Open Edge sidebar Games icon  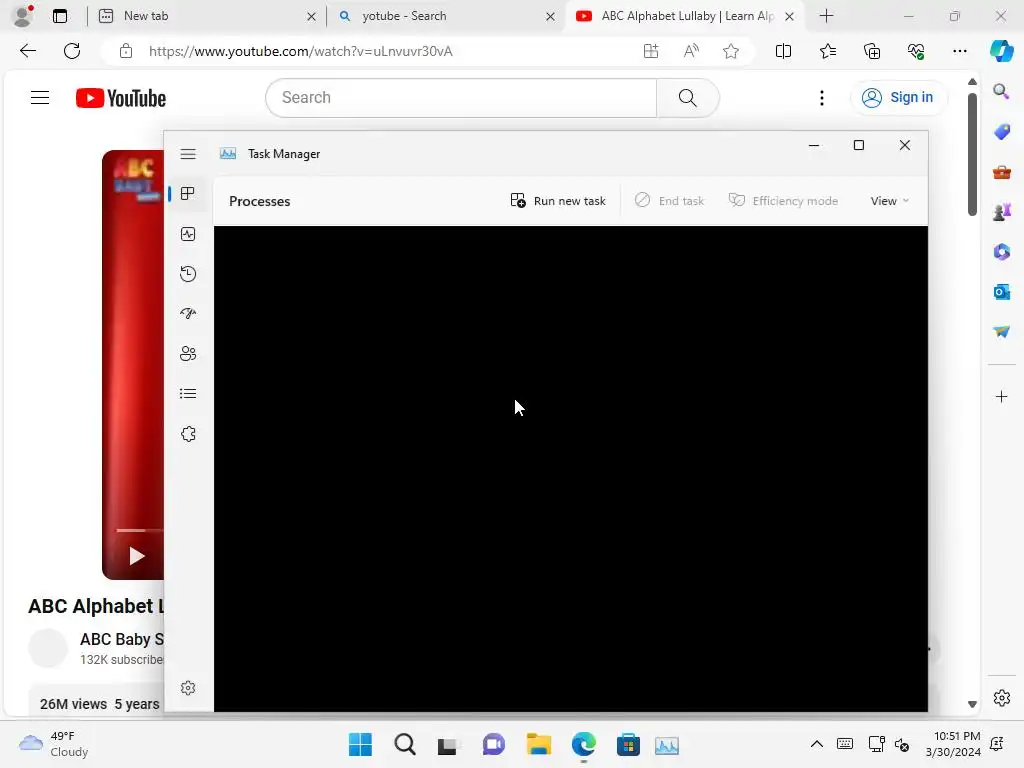[x=1001, y=212]
